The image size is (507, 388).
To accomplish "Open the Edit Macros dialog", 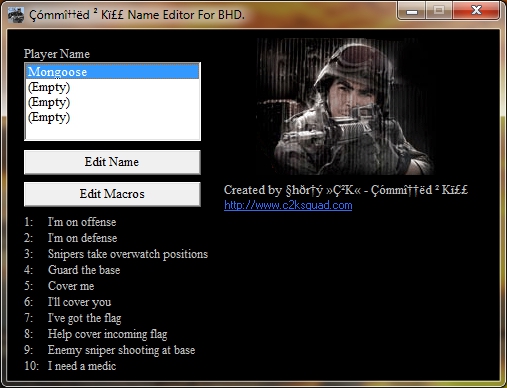I will click(x=112, y=194).
